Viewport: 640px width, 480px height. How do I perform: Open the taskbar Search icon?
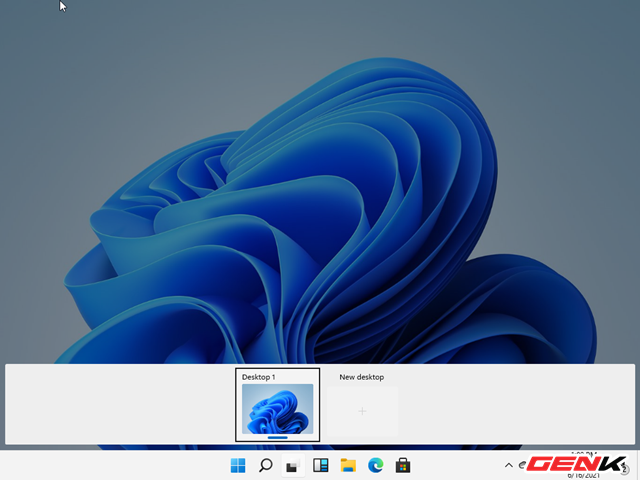click(x=266, y=465)
